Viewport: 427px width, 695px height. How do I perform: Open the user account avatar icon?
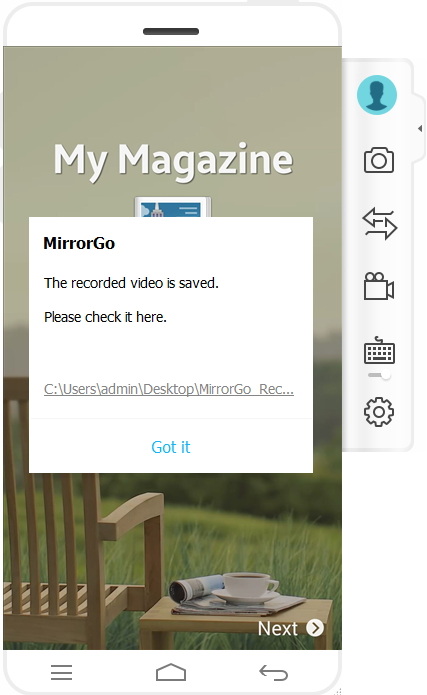click(376, 95)
